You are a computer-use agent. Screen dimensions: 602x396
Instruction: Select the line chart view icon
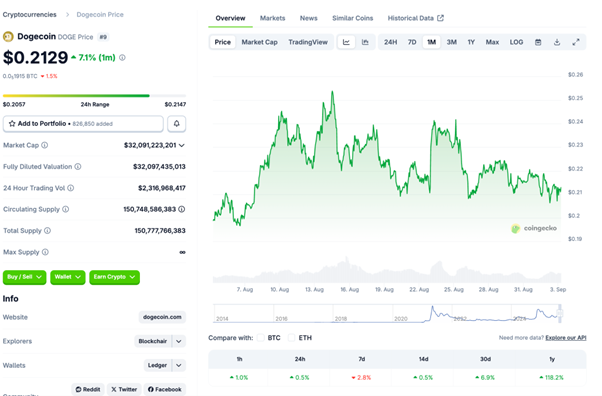tap(346, 42)
